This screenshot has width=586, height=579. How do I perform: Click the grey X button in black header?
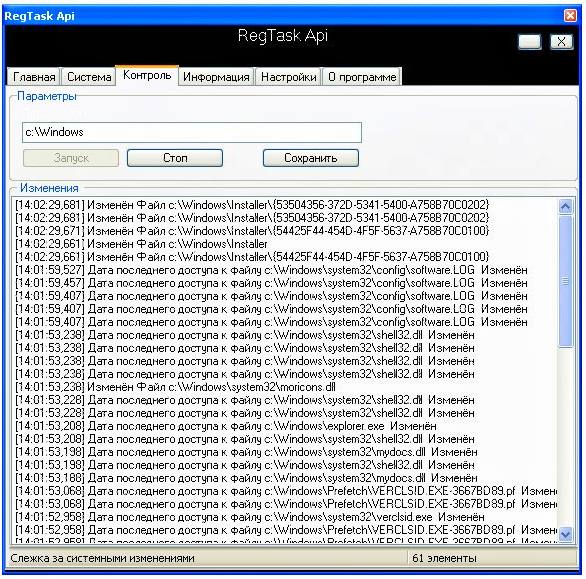click(561, 41)
